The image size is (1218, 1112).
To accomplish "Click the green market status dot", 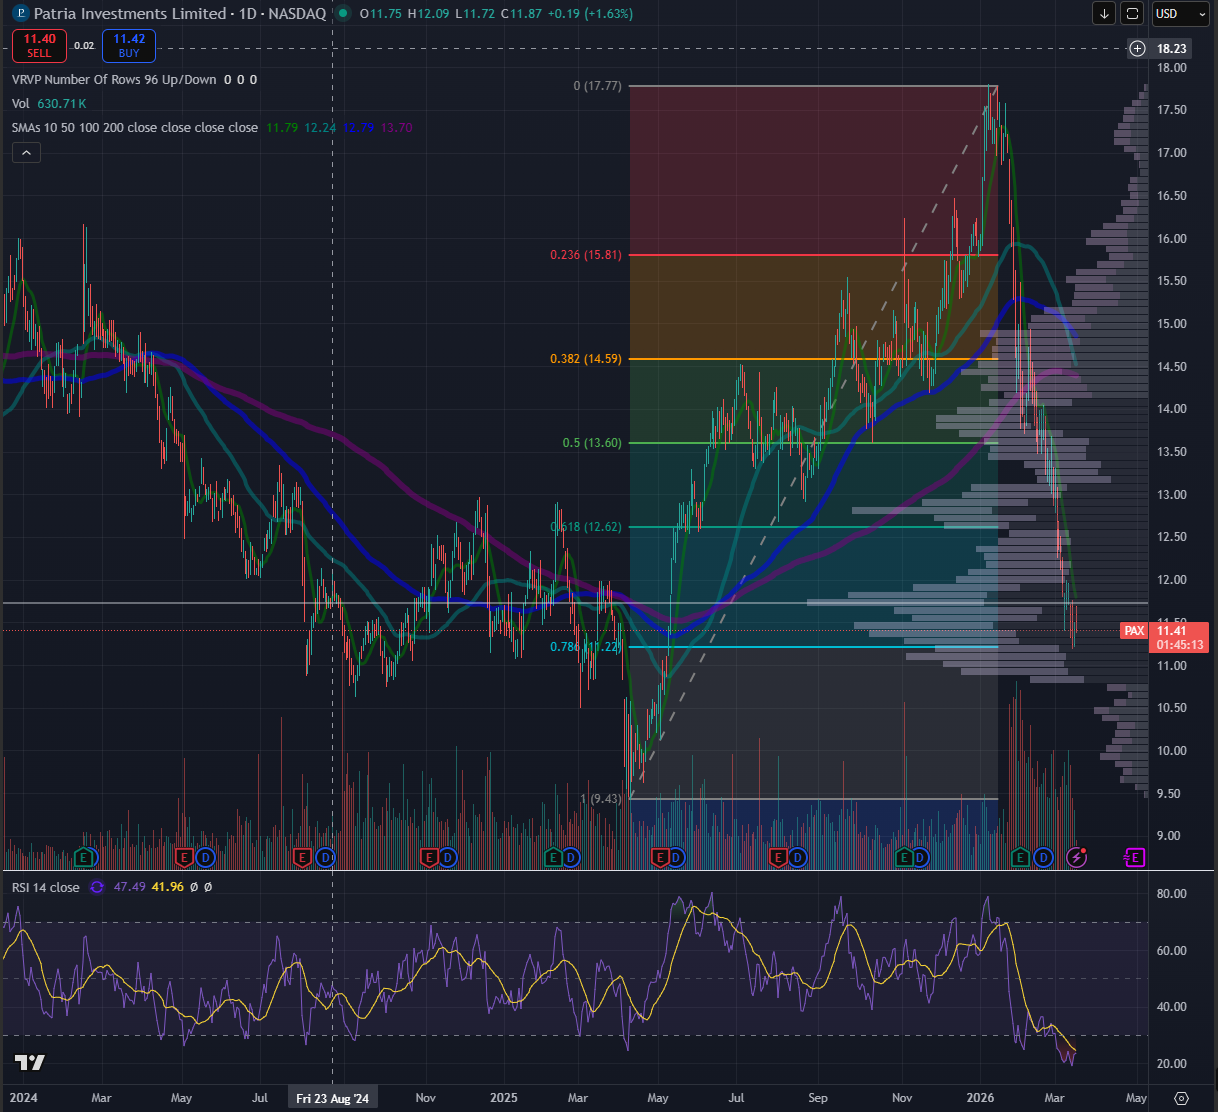I will coord(344,14).
